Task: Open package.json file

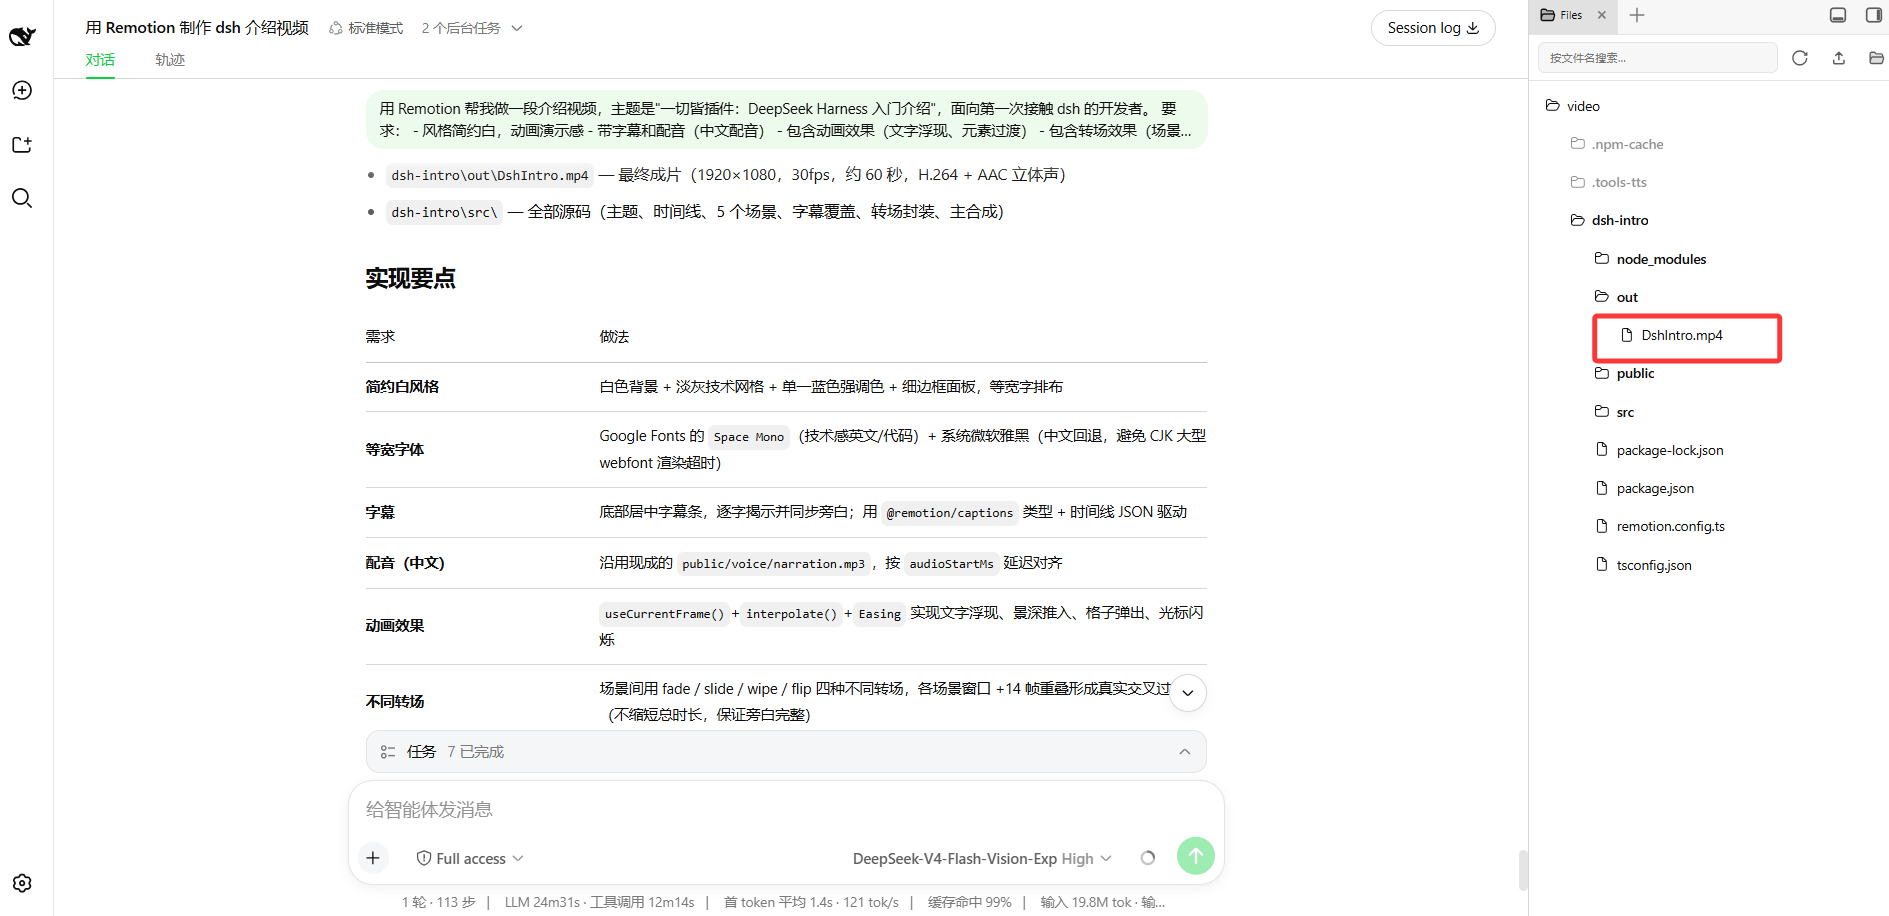Action: point(1644,488)
